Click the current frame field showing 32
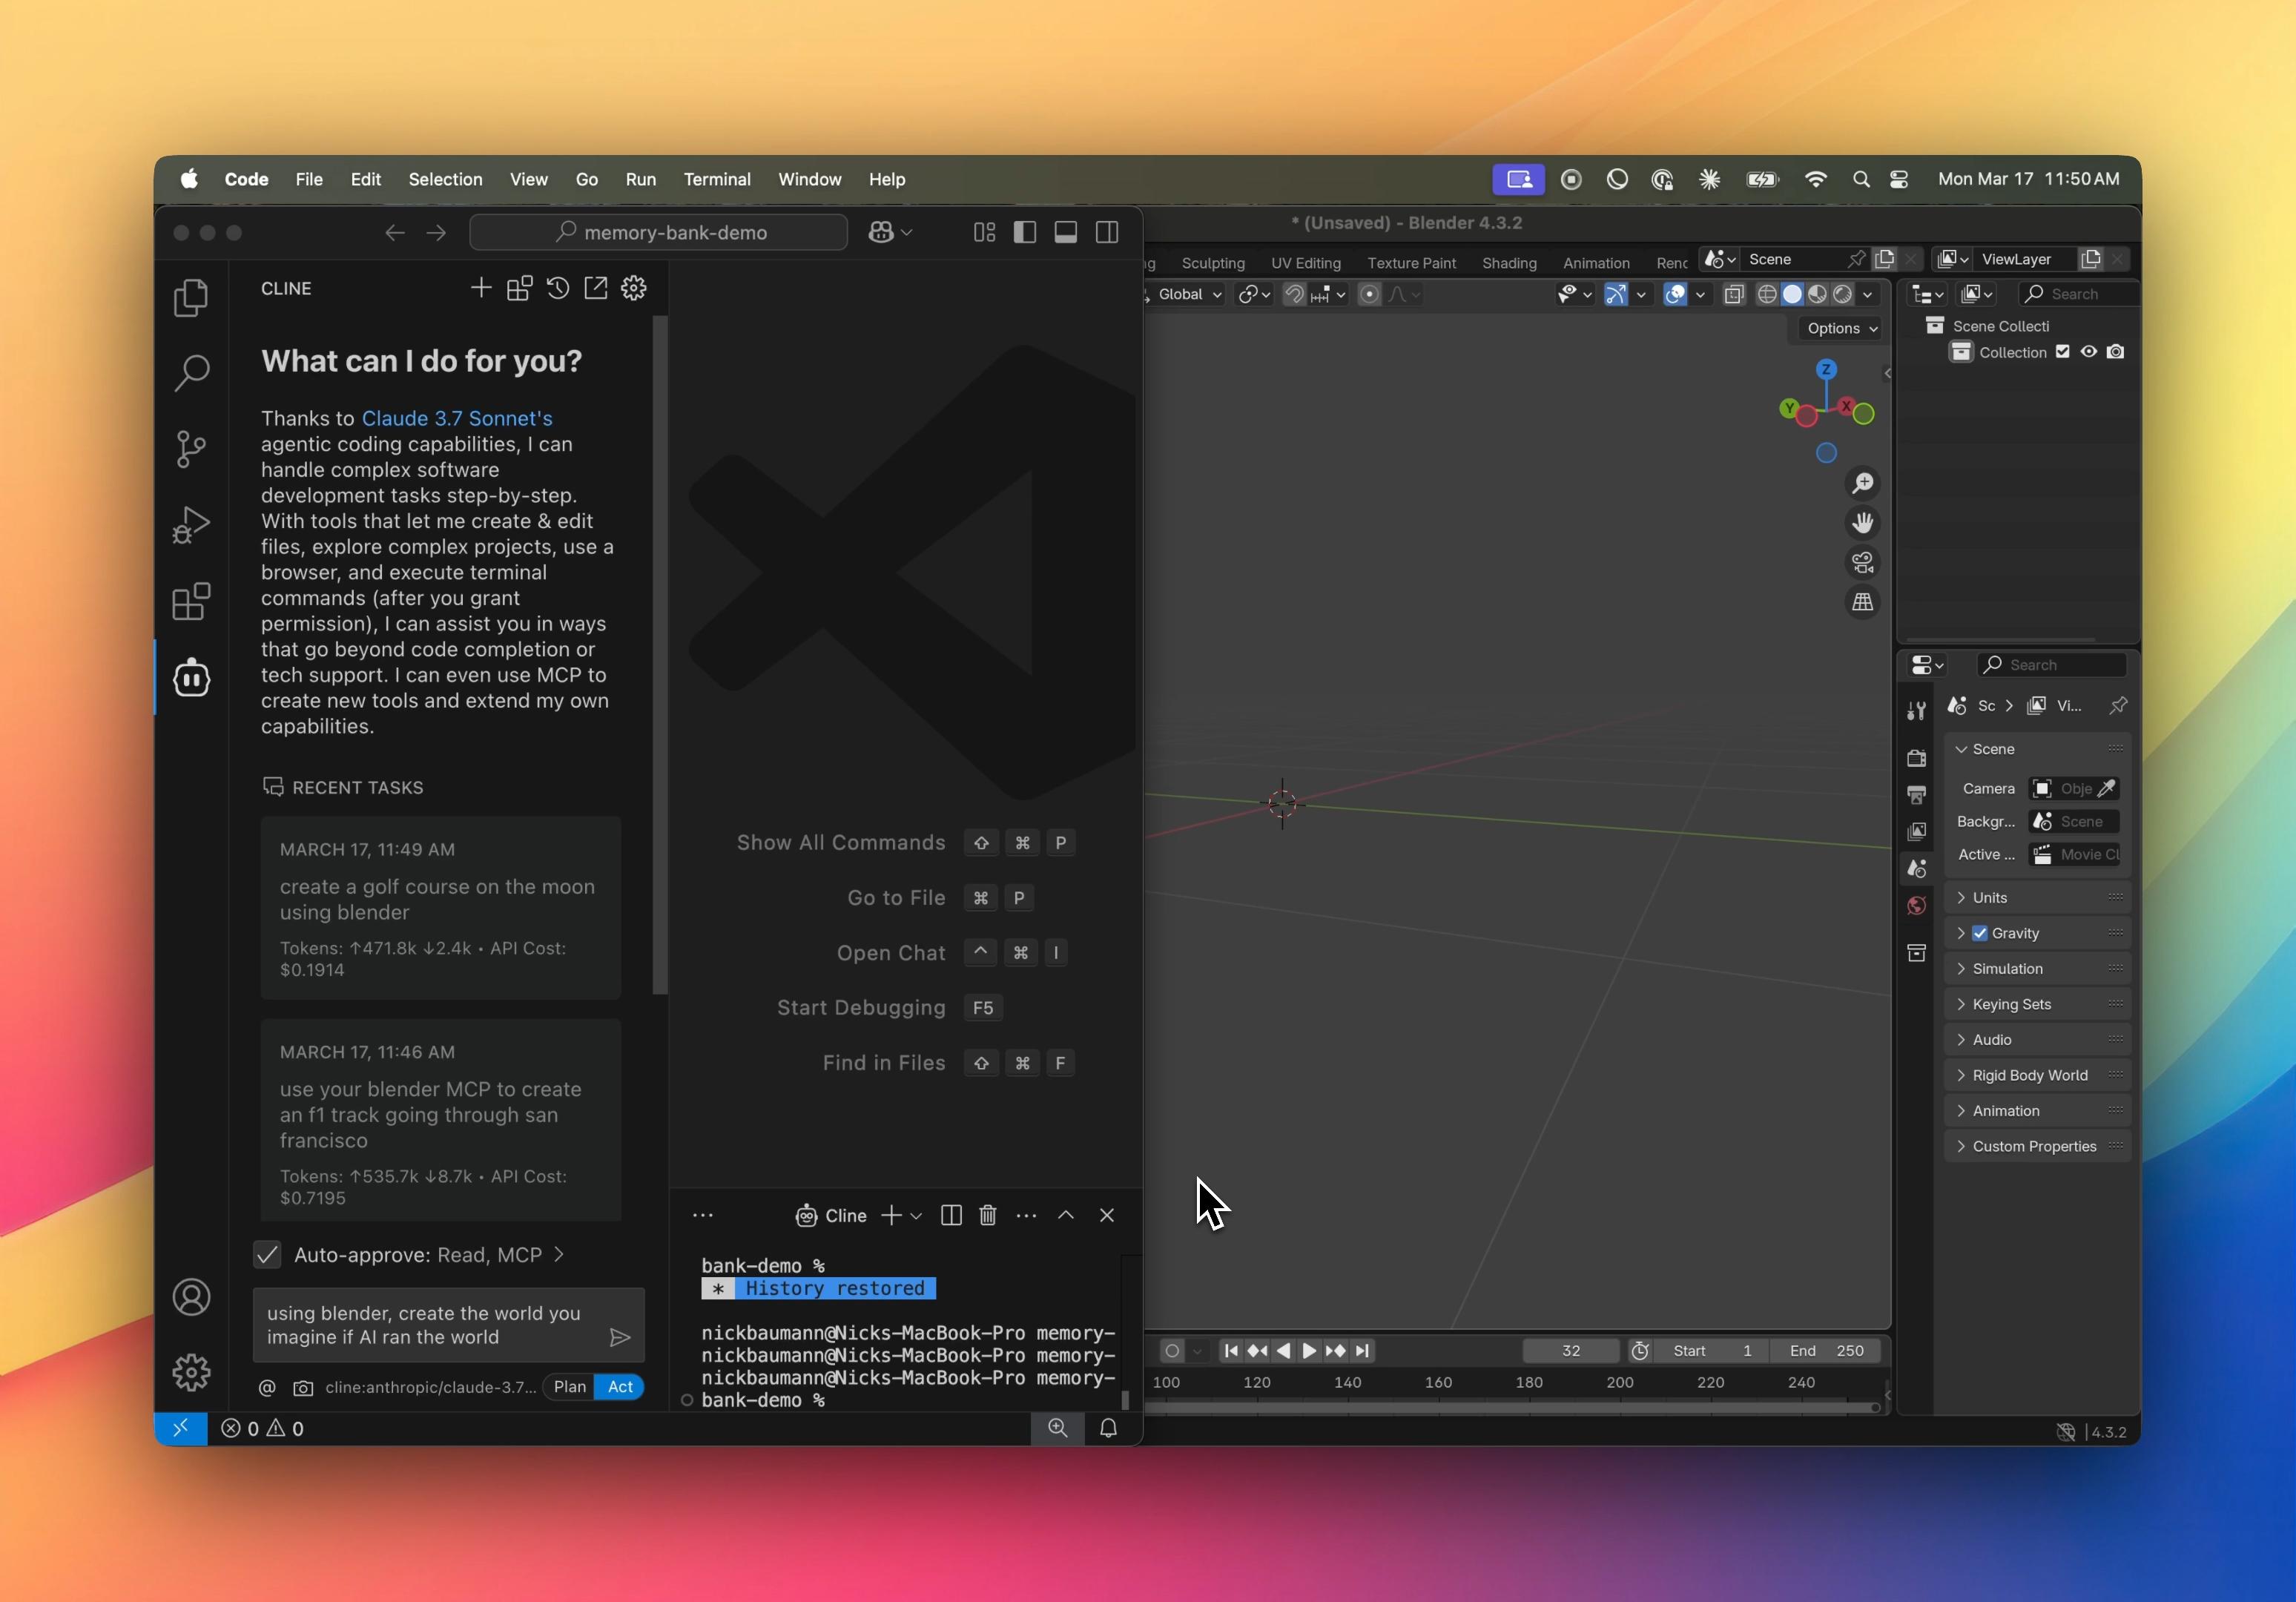Image resolution: width=2296 pixels, height=1602 pixels. 1570,1351
